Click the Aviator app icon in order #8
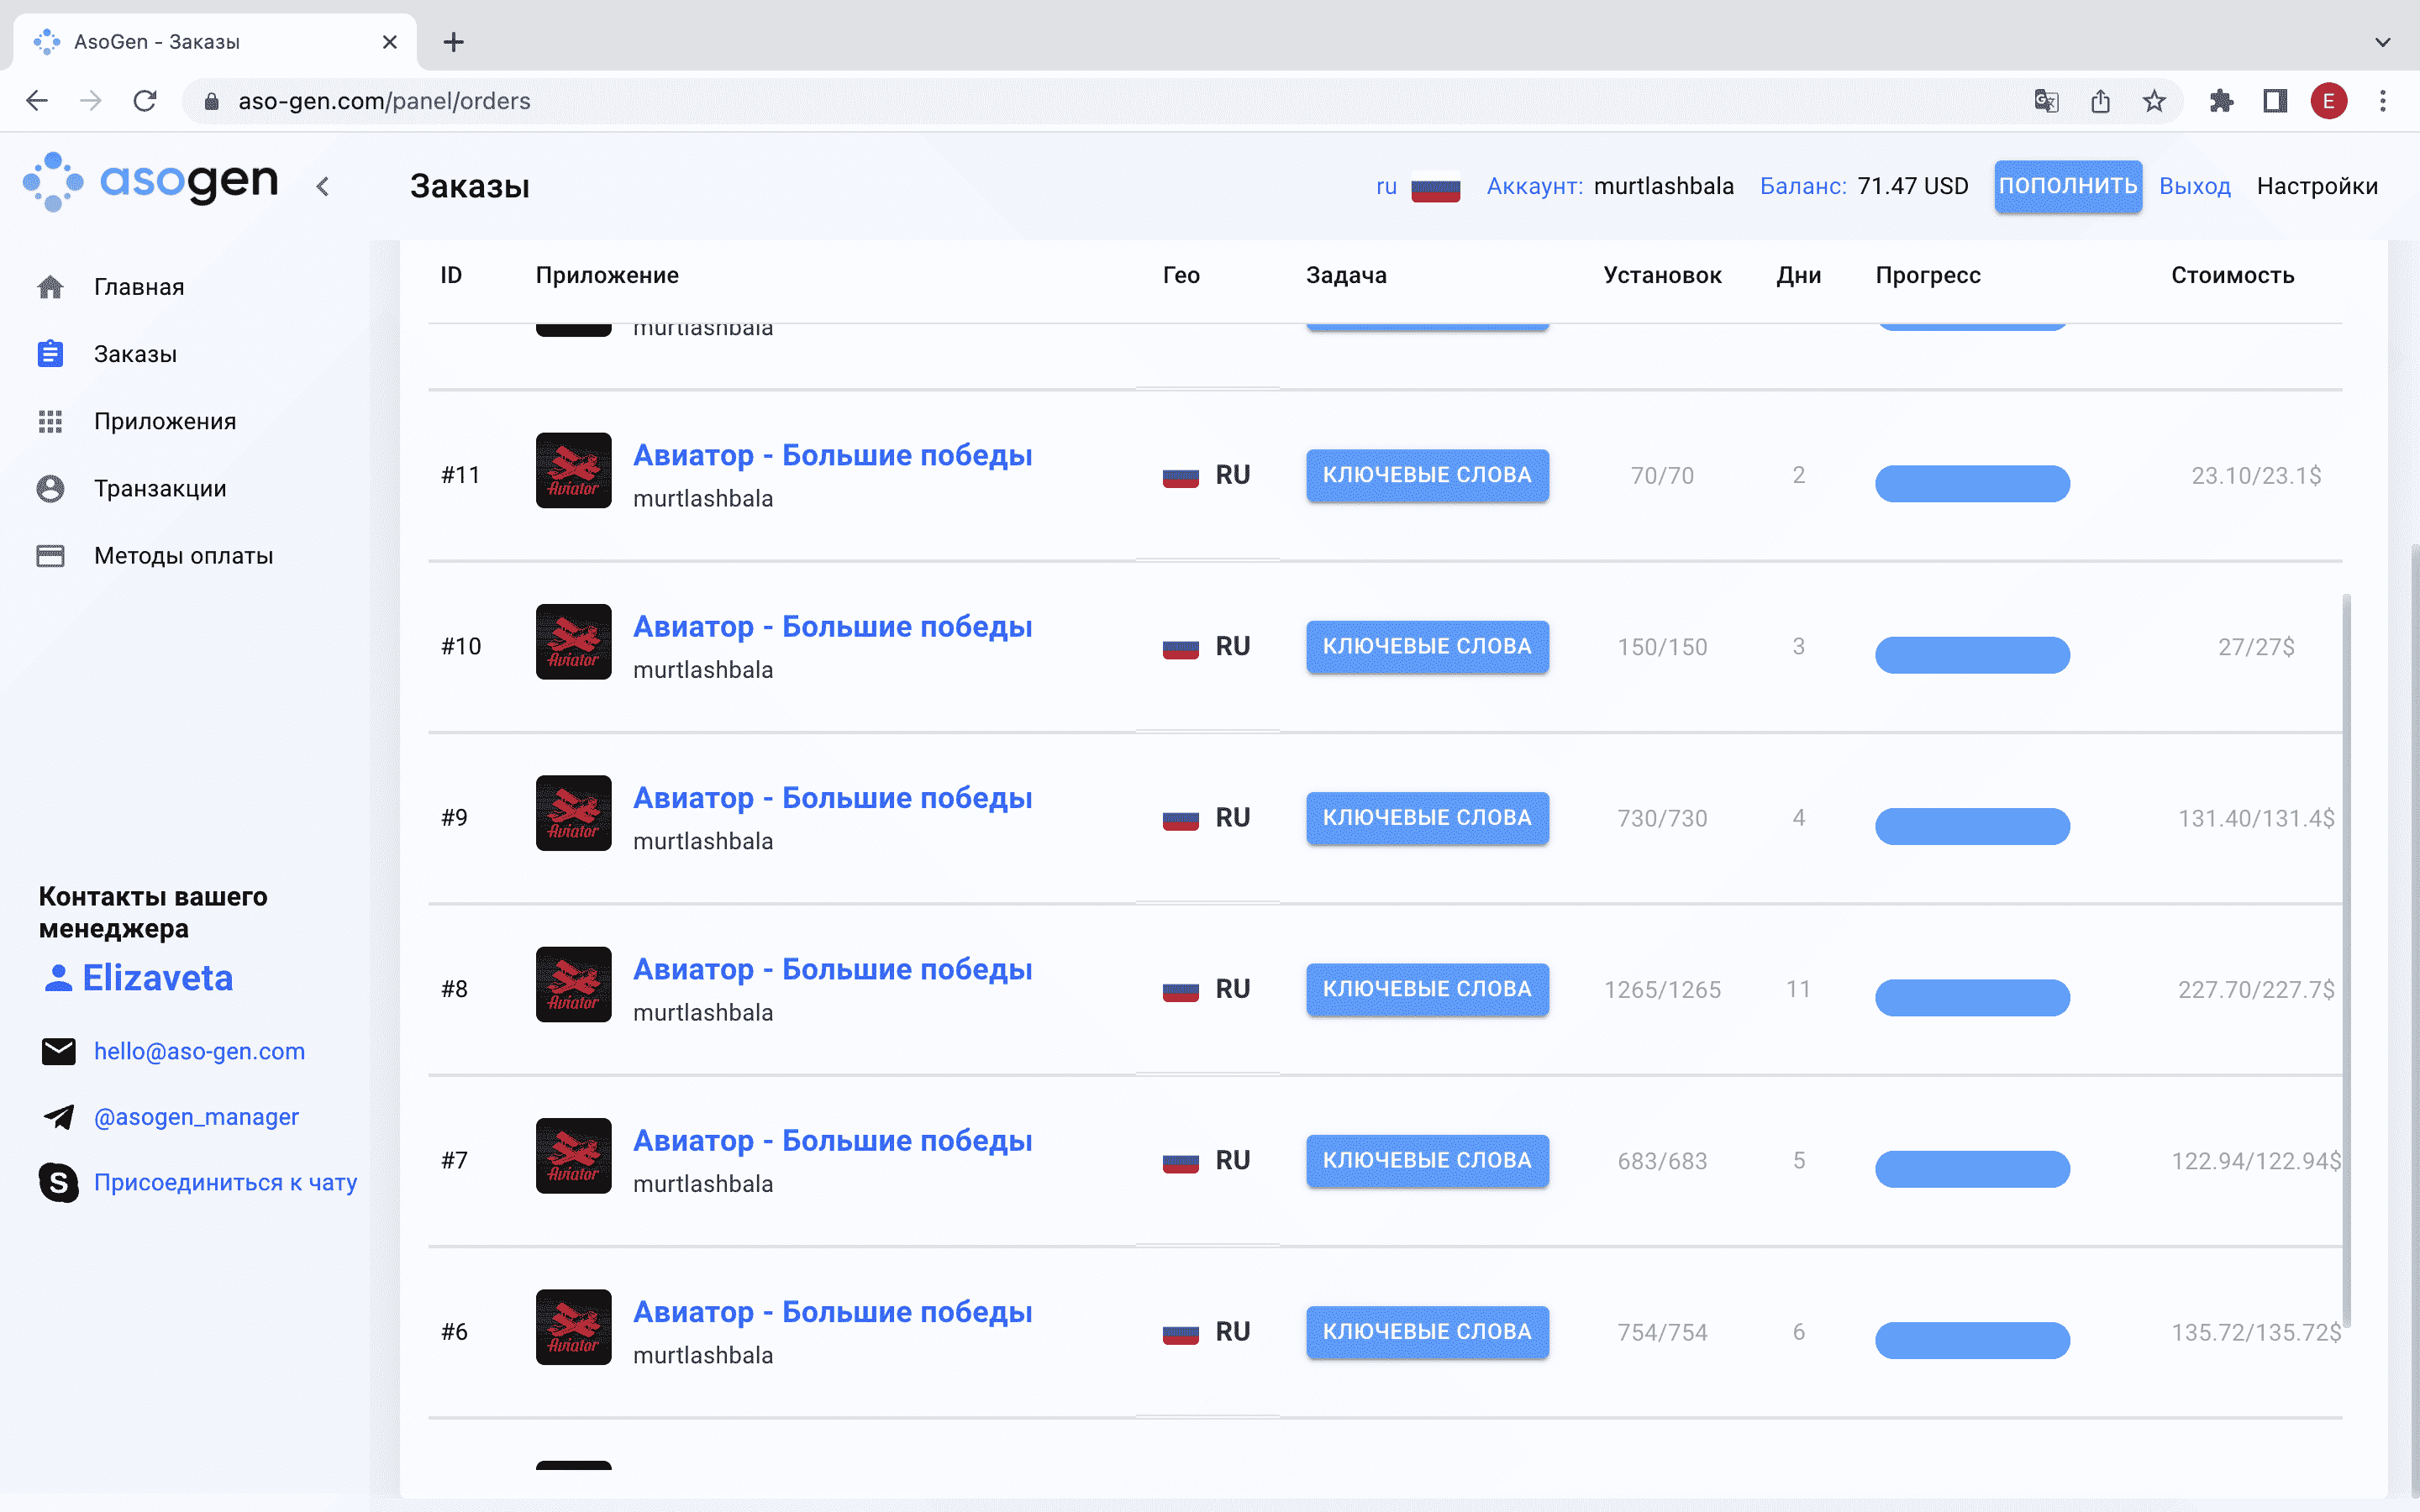The image size is (2420, 1512). point(573,984)
